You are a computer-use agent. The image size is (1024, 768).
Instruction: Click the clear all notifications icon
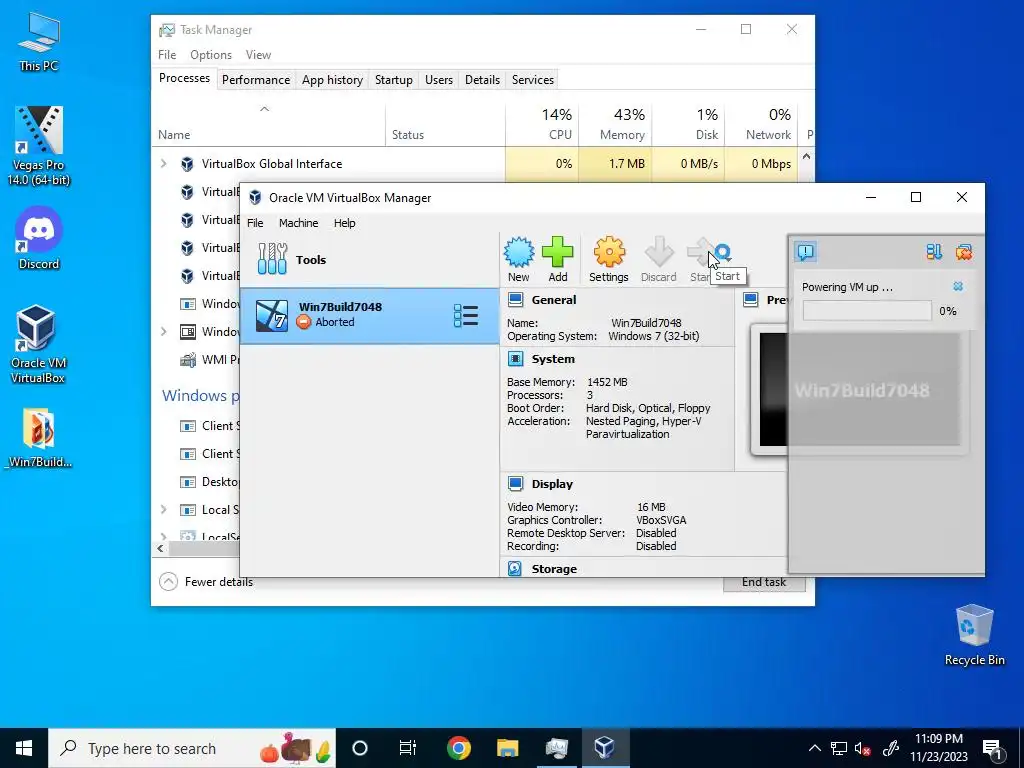[x=963, y=251]
